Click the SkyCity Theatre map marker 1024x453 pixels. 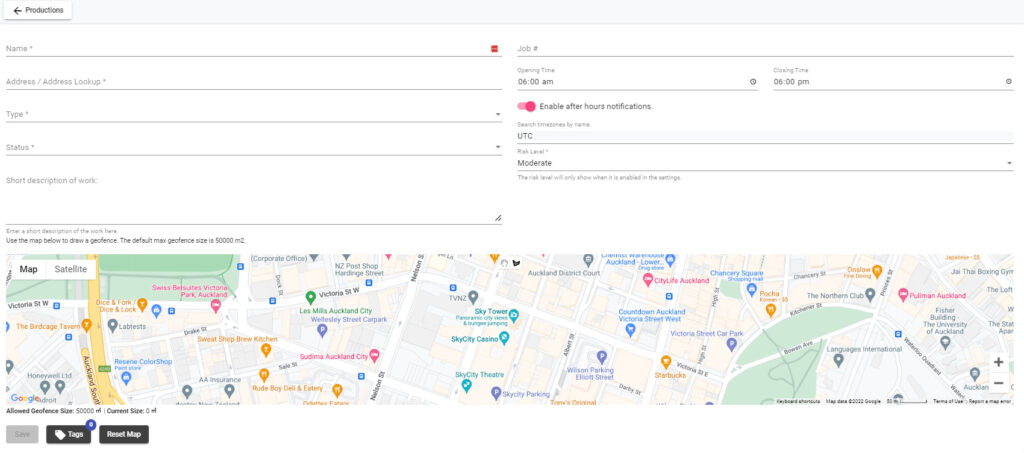pos(466,385)
